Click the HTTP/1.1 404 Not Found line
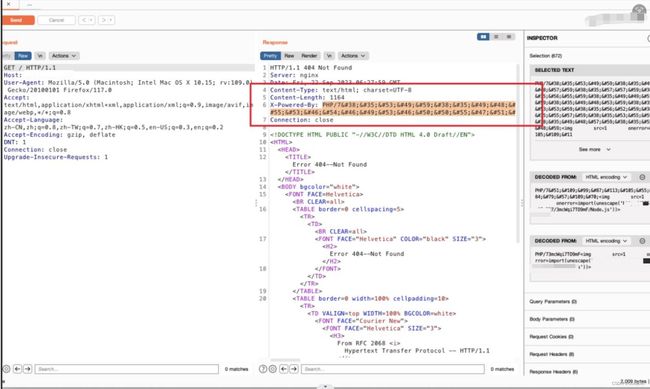 coord(311,68)
